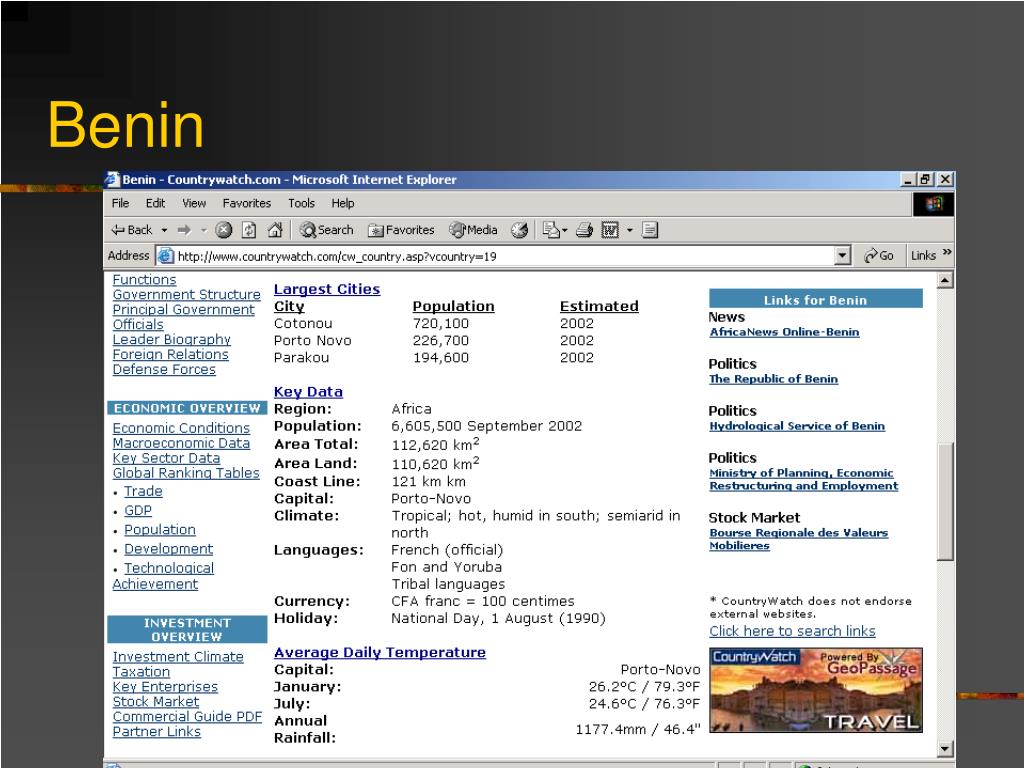Viewport: 1024px width, 768px height.
Task: Click the Mail toolbar icon
Action: tap(551, 230)
